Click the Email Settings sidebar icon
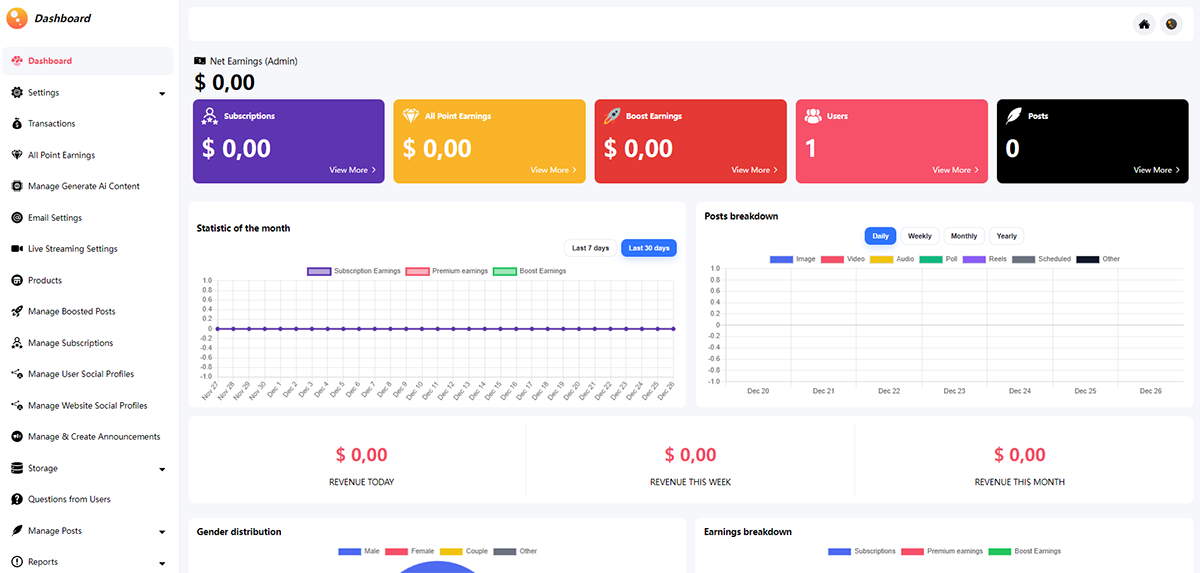 tap(17, 218)
